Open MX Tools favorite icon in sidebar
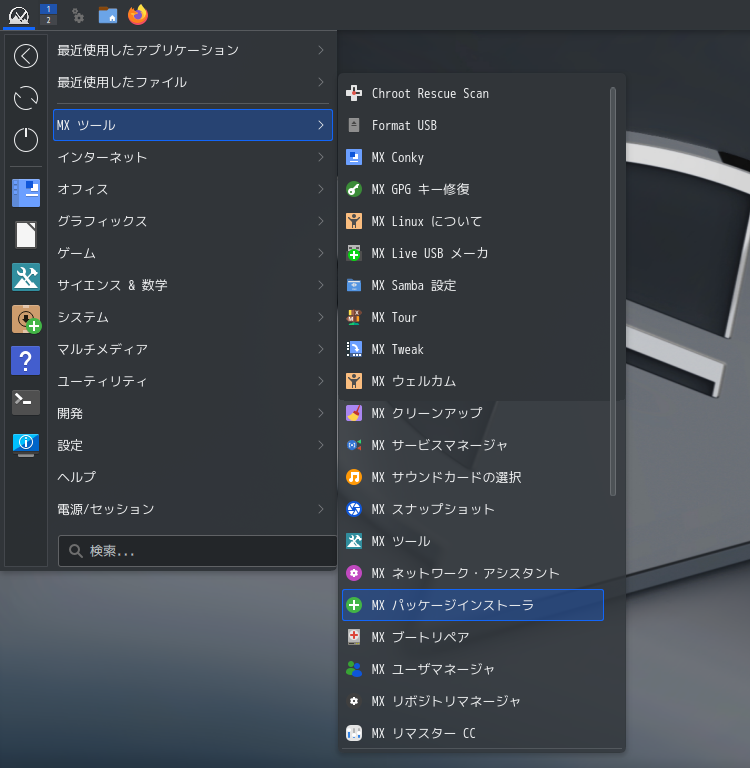The height and width of the screenshot is (768, 750). 26,277
